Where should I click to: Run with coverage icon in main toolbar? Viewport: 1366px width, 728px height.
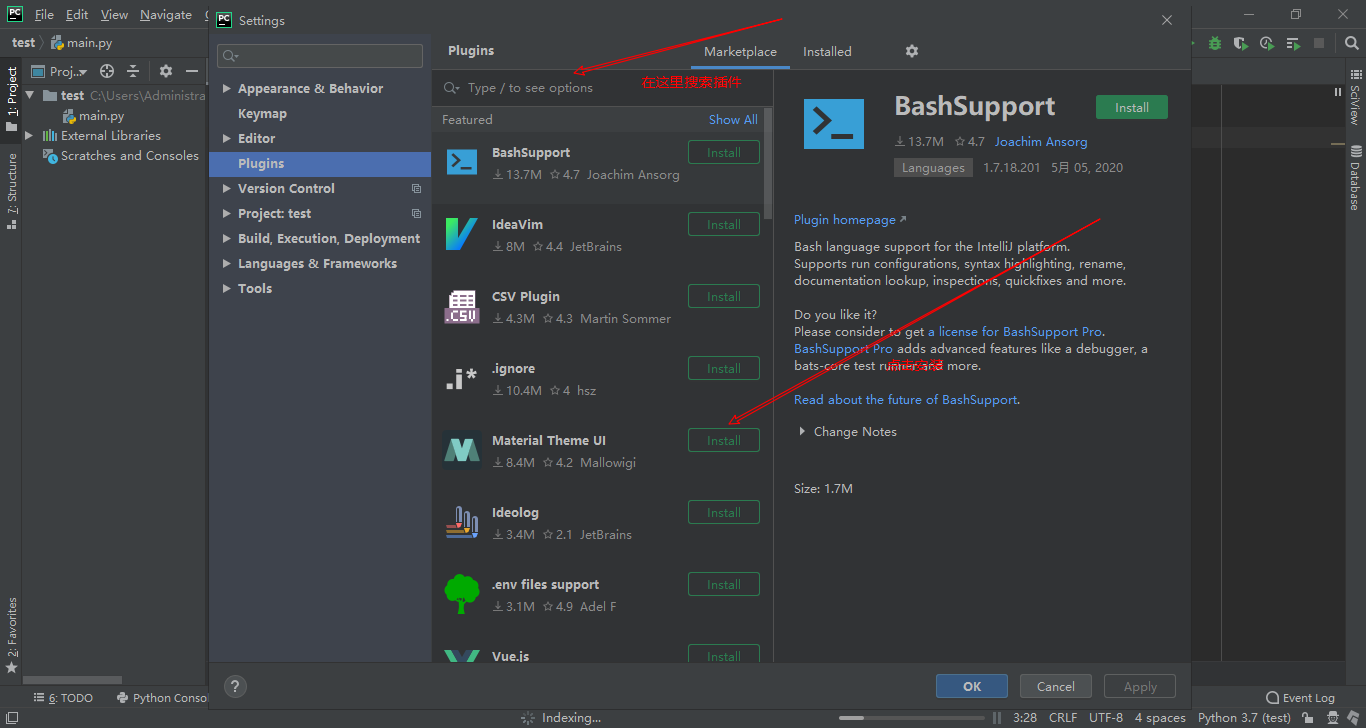click(x=1241, y=43)
